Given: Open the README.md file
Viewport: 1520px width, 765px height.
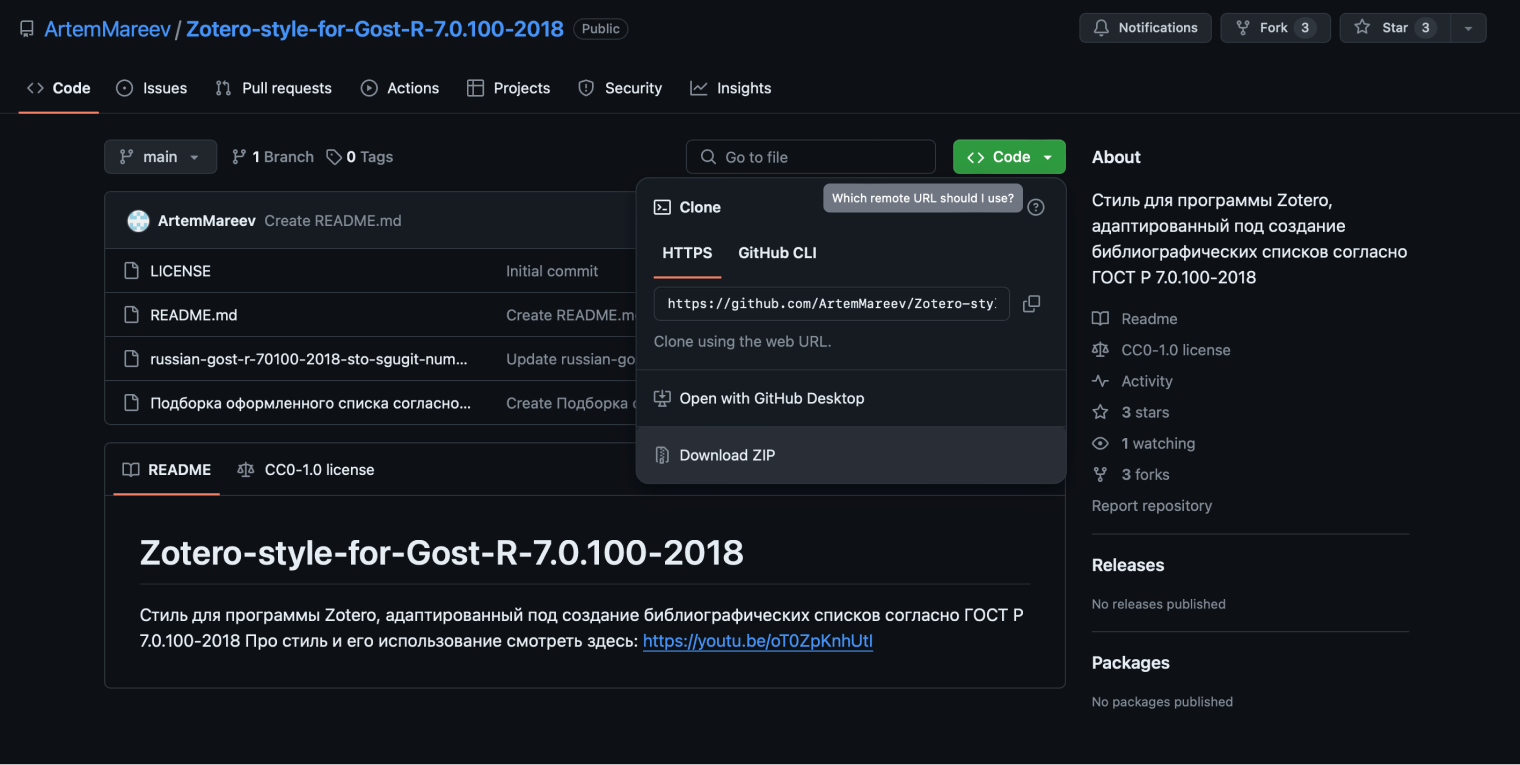Looking at the screenshot, I should (x=193, y=315).
